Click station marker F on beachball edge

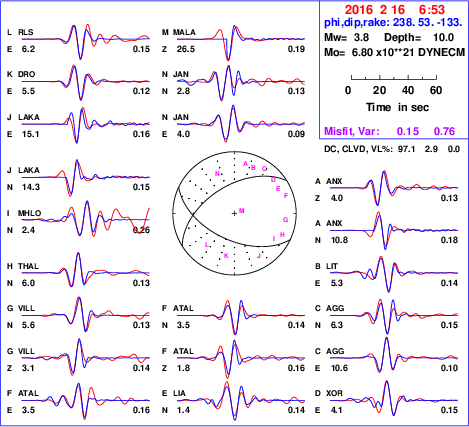286,196
